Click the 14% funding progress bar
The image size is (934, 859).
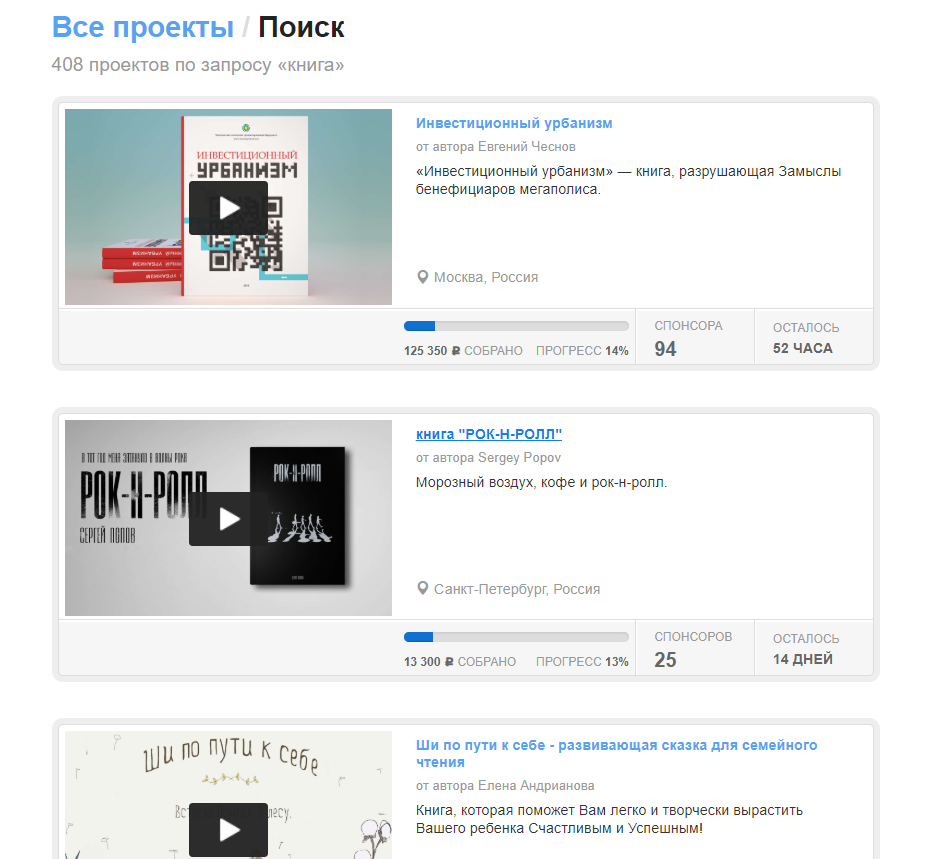point(516,326)
